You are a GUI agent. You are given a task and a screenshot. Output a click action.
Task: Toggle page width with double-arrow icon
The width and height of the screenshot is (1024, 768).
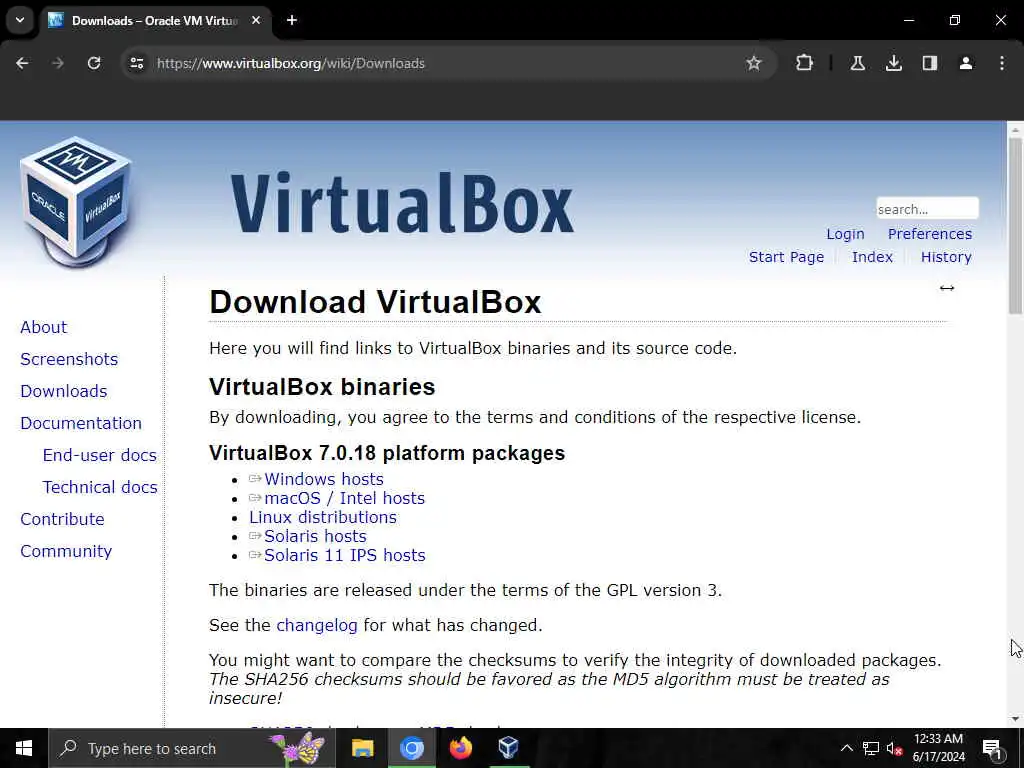(x=946, y=288)
